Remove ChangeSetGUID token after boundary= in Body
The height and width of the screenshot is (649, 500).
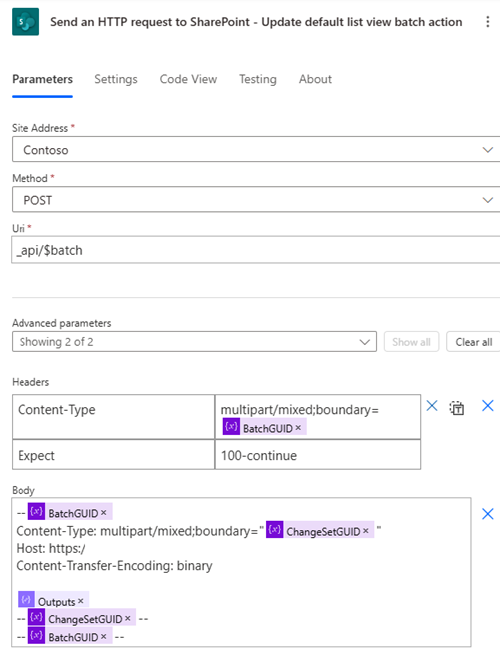click(365, 531)
